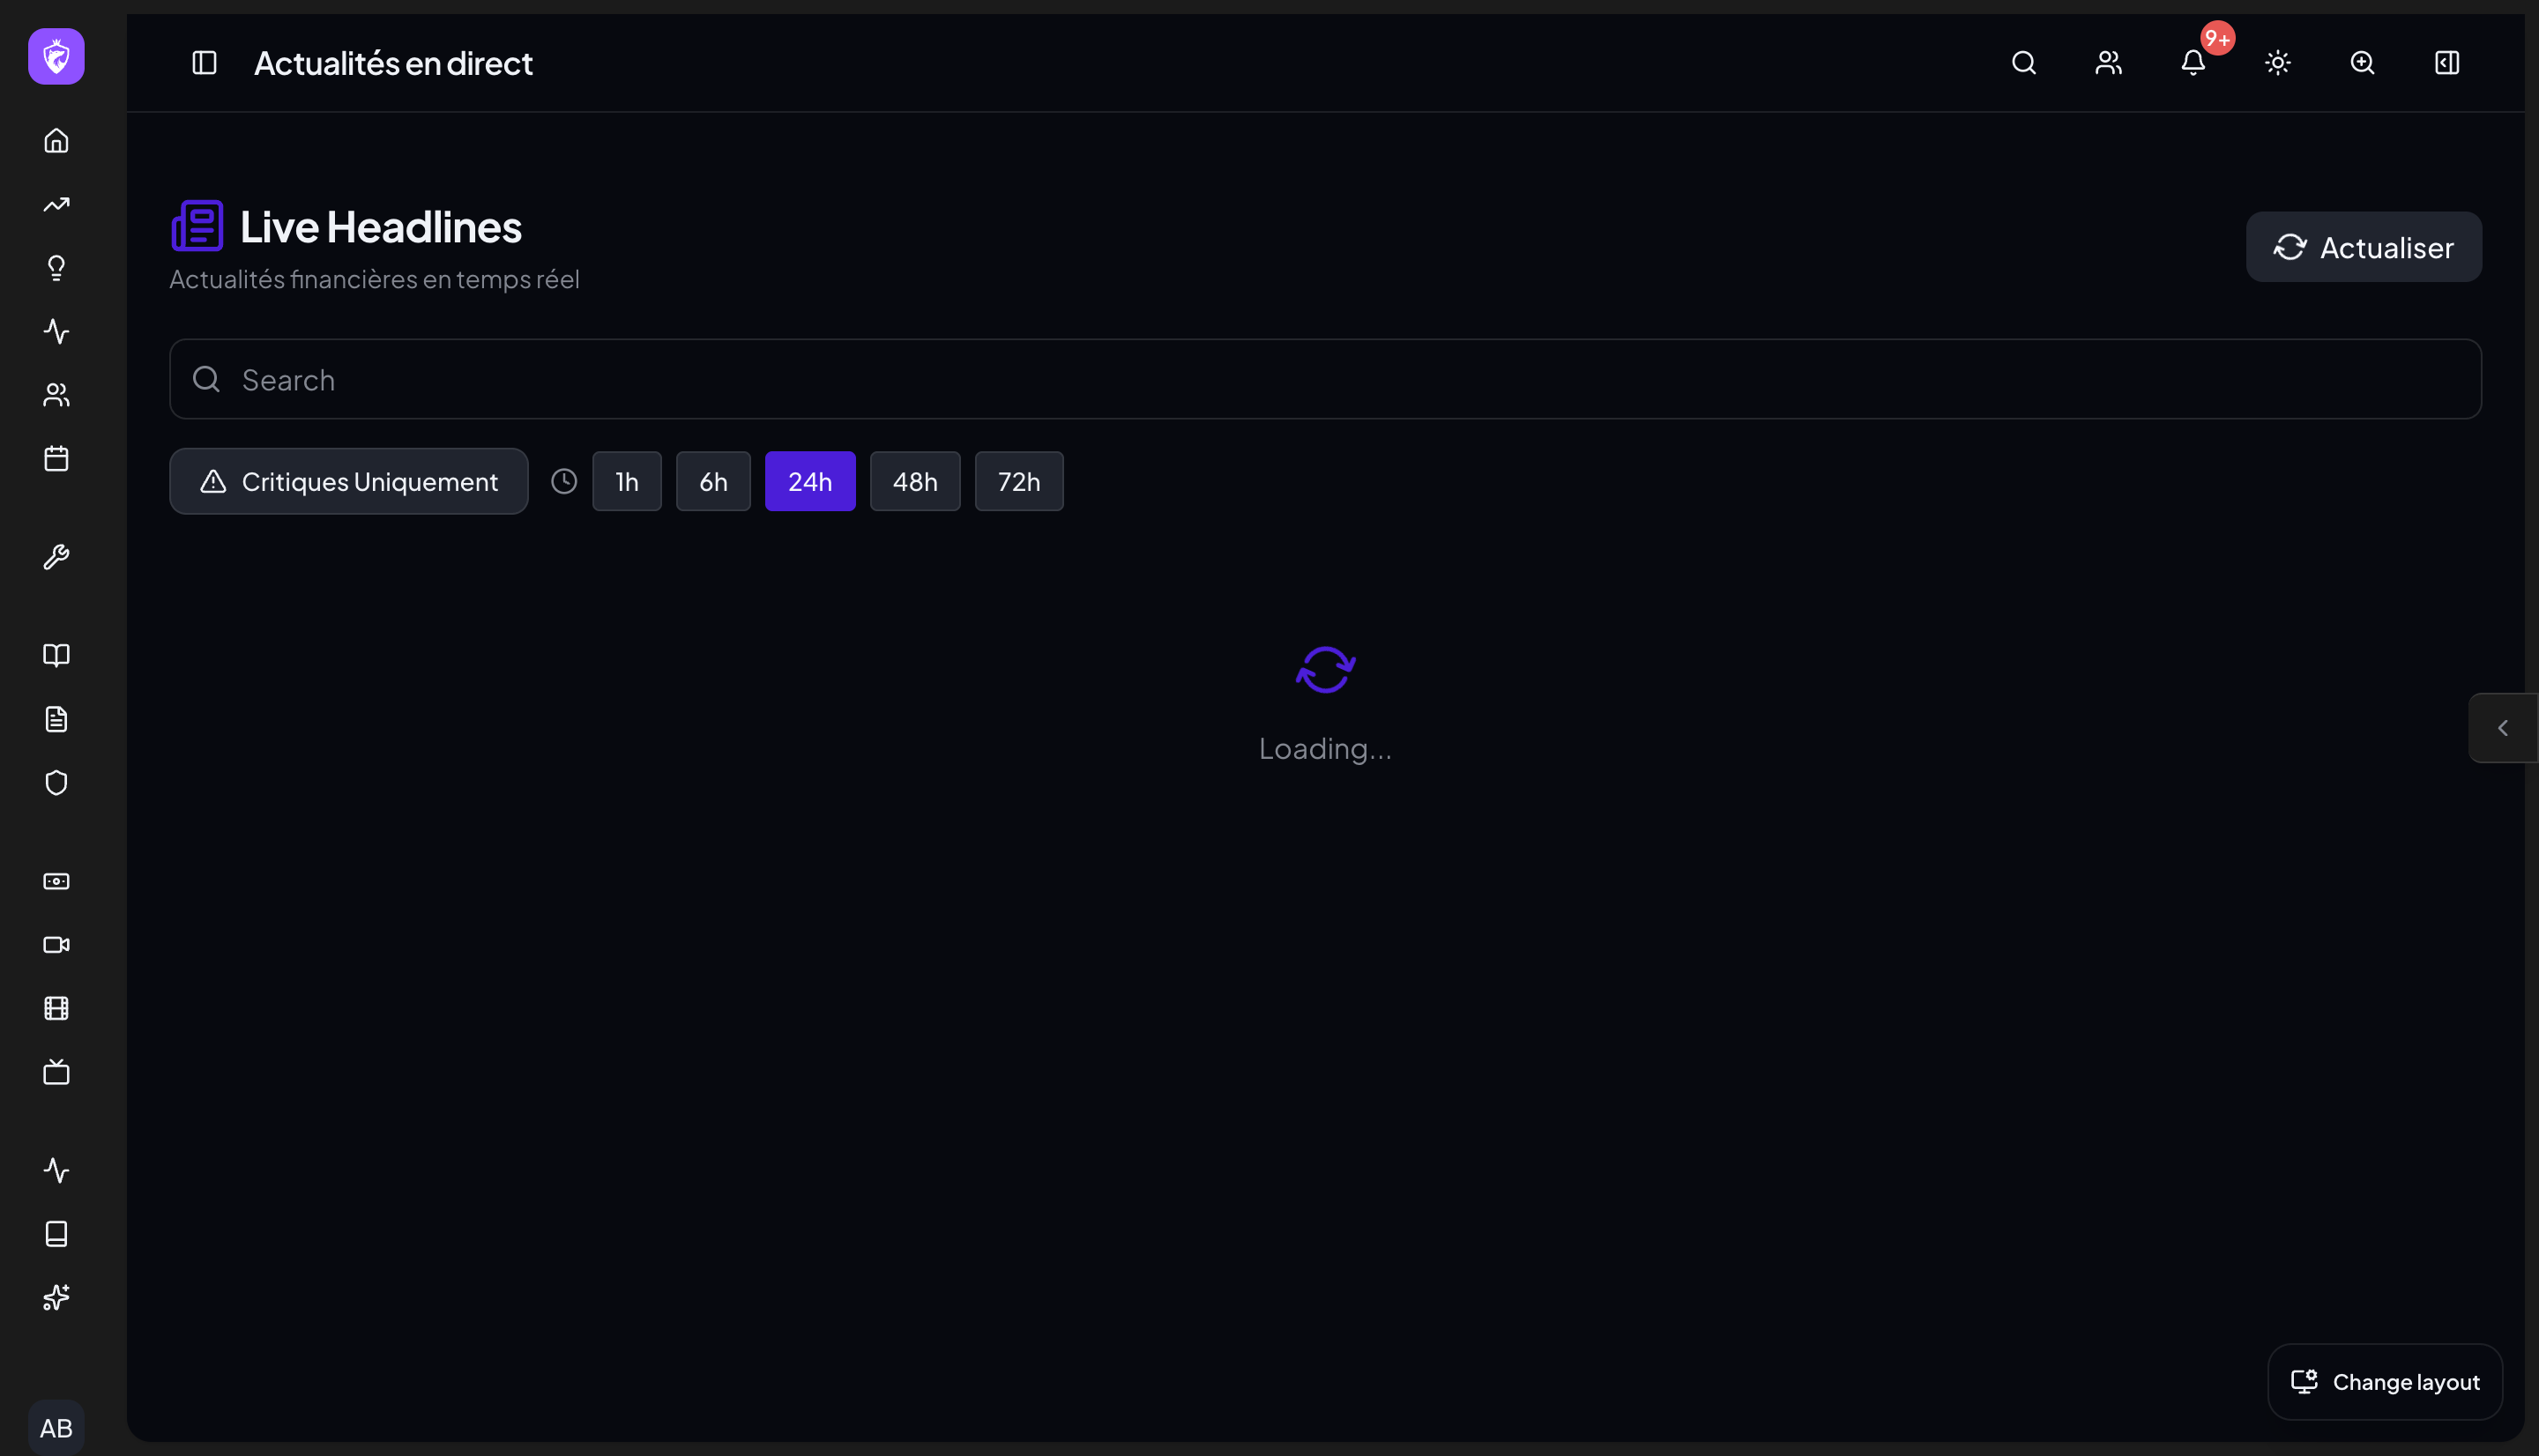Open the film strip icon in sidebar

pos(56,1008)
